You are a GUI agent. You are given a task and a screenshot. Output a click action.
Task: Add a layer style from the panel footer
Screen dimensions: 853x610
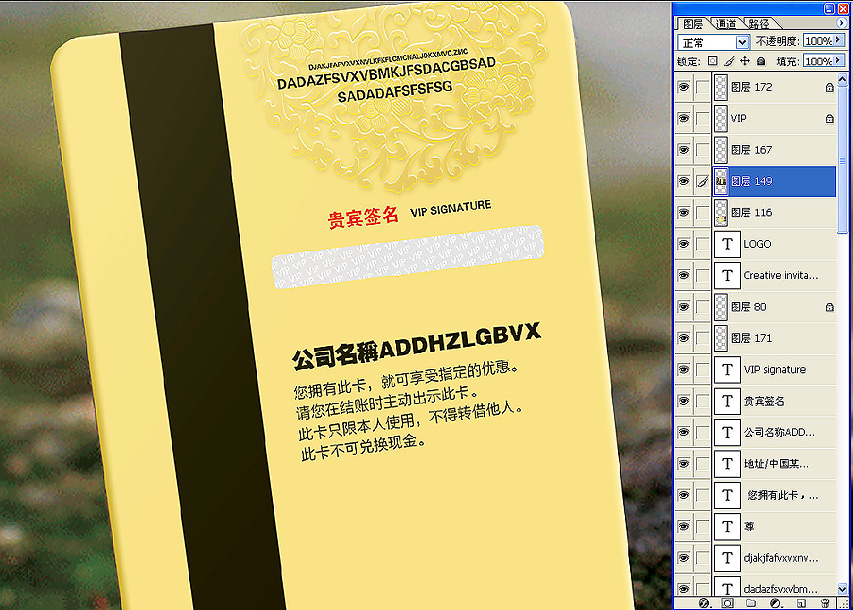click(704, 603)
